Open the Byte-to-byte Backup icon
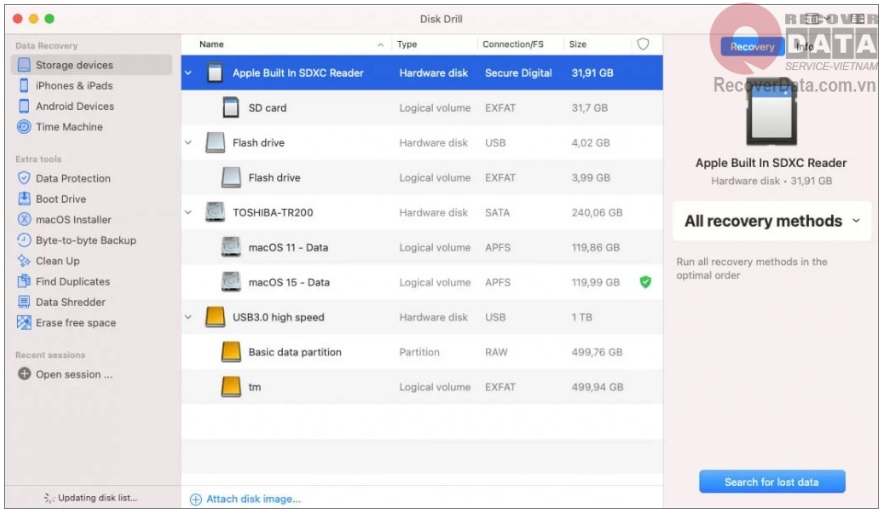883x515 pixels. point(24,240)
